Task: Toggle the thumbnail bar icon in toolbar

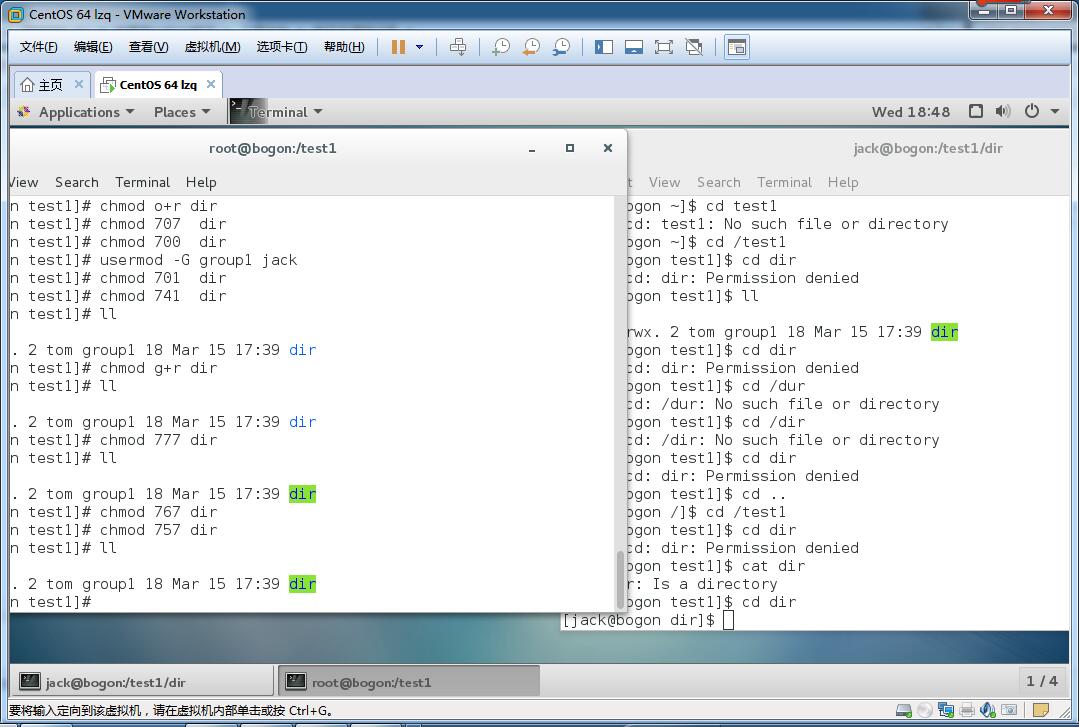Action: click(x=634, y=47)
